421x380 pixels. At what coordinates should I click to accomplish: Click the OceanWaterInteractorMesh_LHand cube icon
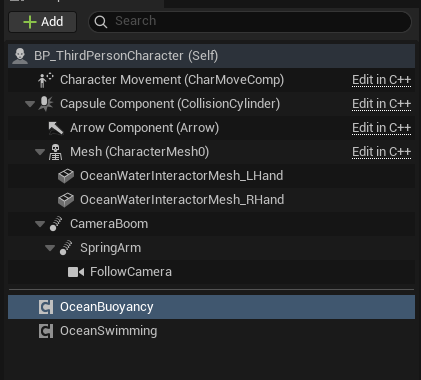click(66, 176)
